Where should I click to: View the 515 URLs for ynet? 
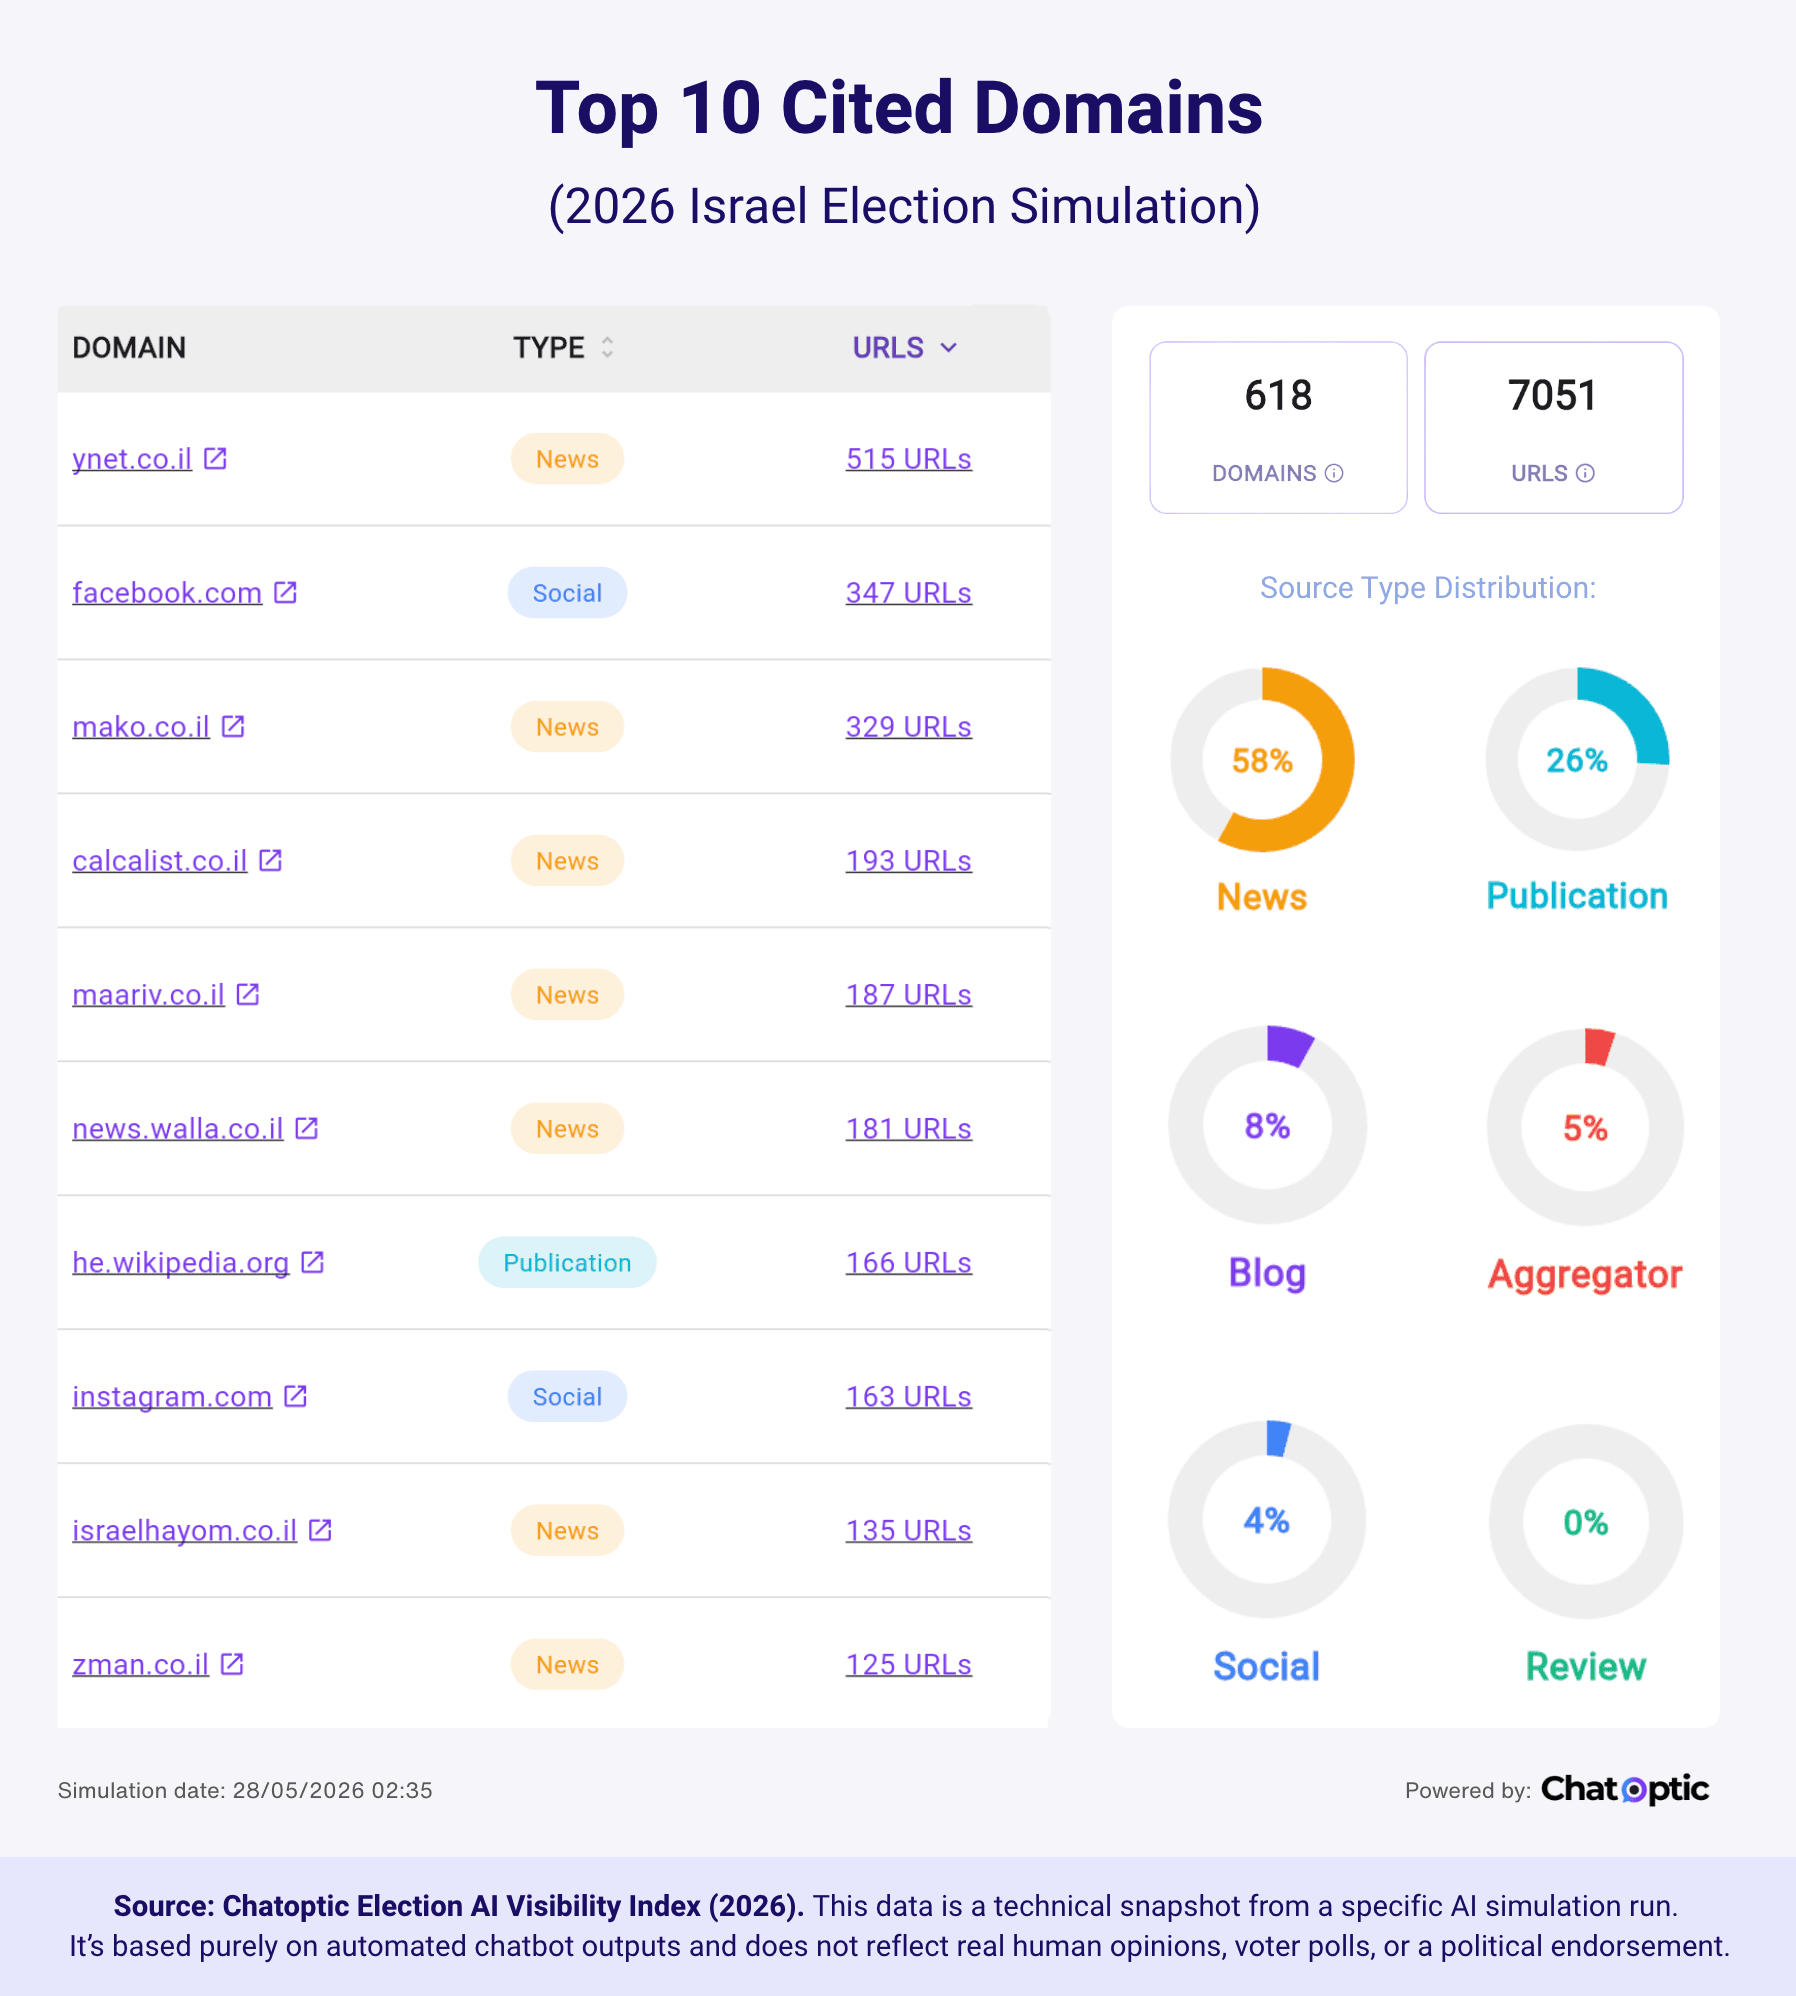click(909, 459)
